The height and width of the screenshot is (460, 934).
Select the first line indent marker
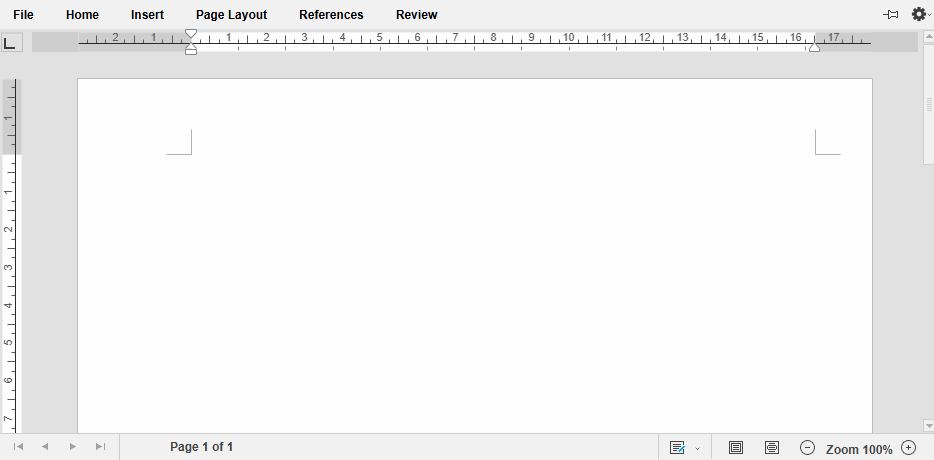191,33
